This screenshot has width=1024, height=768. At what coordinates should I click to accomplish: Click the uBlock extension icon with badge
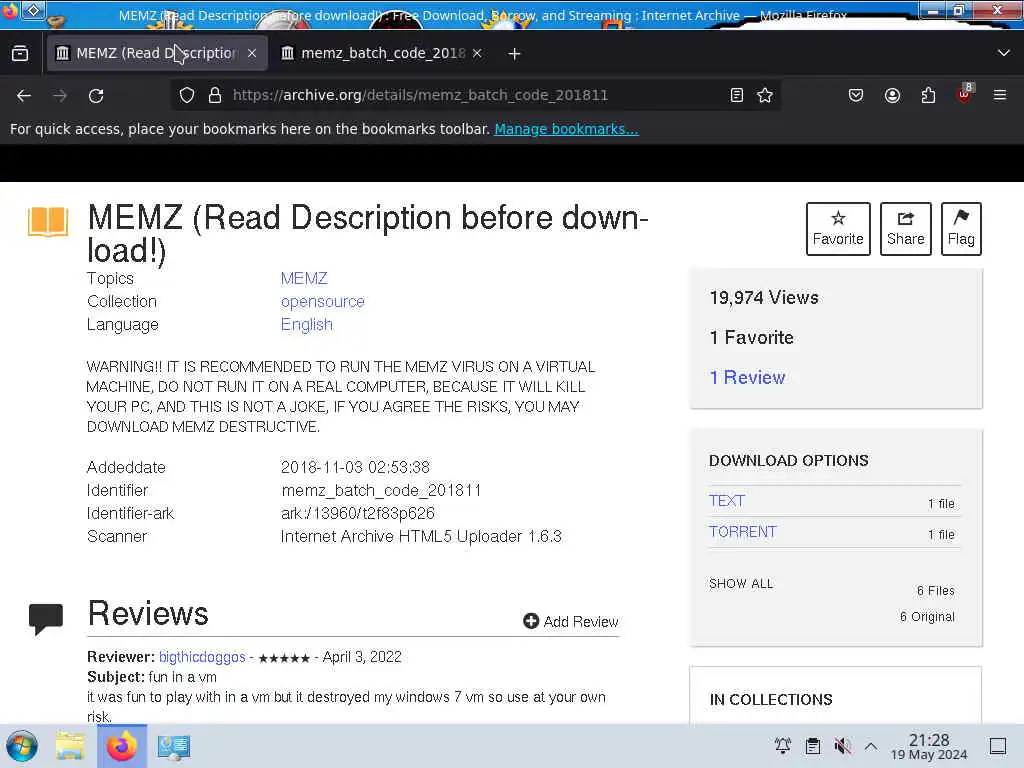965,94
